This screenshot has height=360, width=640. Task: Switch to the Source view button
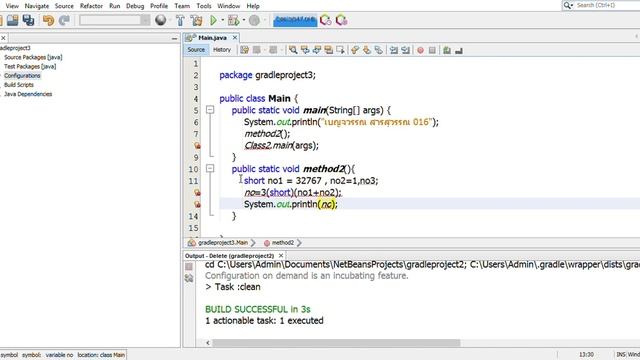click(196, 50)
